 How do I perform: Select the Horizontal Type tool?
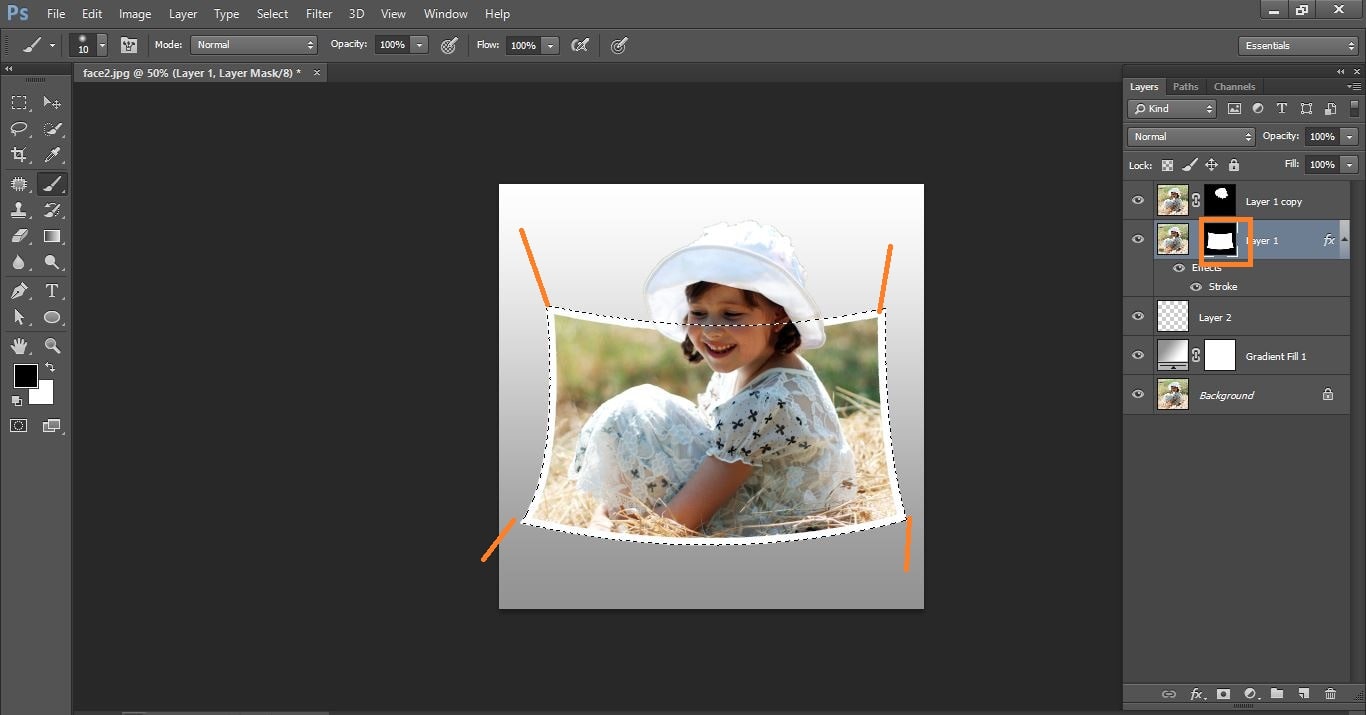click(52, 291)
